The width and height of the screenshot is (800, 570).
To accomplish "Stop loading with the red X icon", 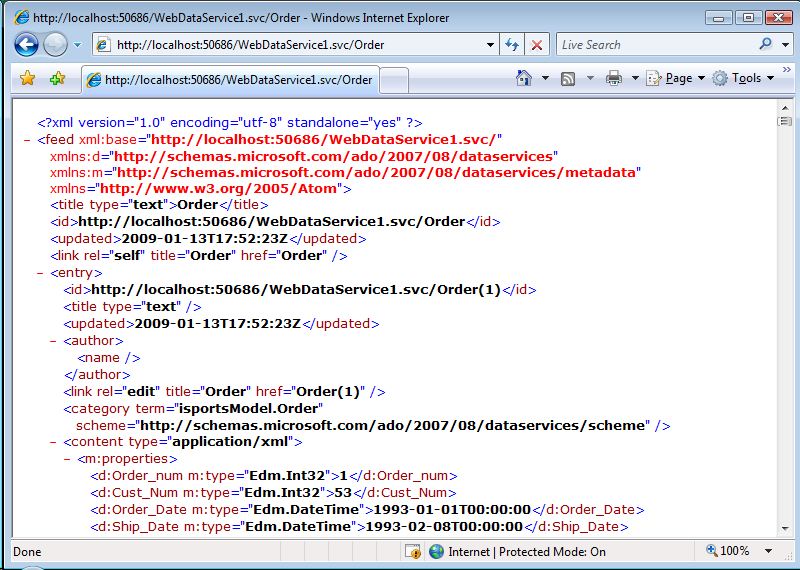I will tap(537, 45).
